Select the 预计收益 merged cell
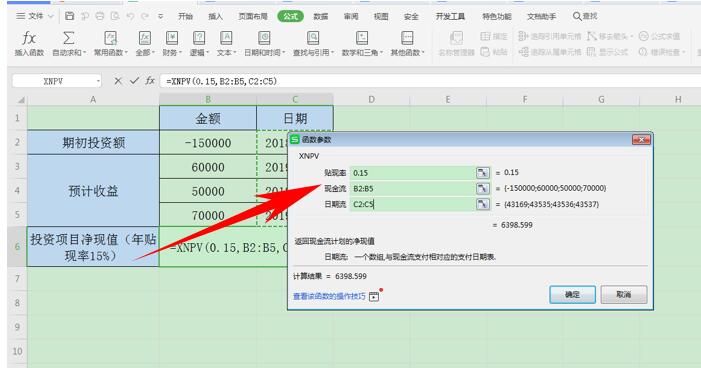701x368 pixels. [93, 190]
